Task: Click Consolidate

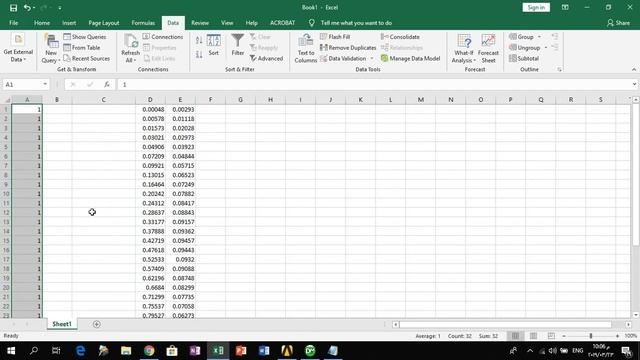Action: [400, 37]
